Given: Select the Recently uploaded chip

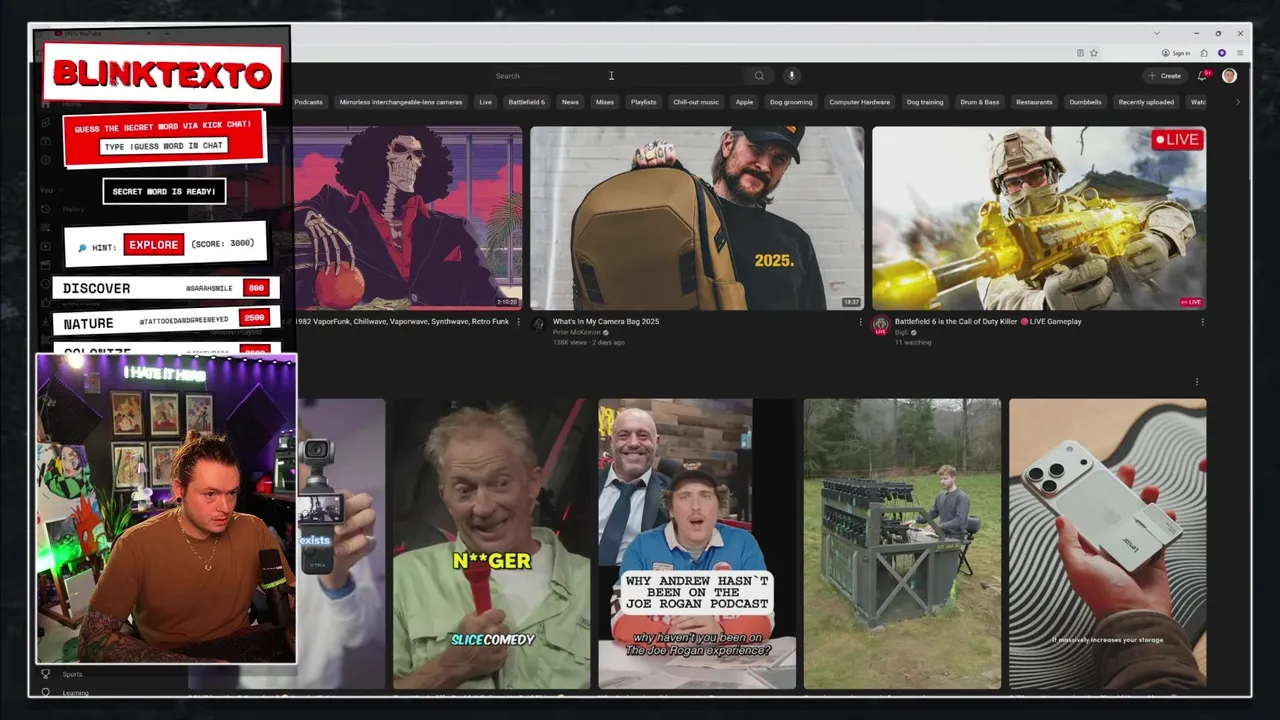Looking at the screenshot, I should tap(1146, 102).
